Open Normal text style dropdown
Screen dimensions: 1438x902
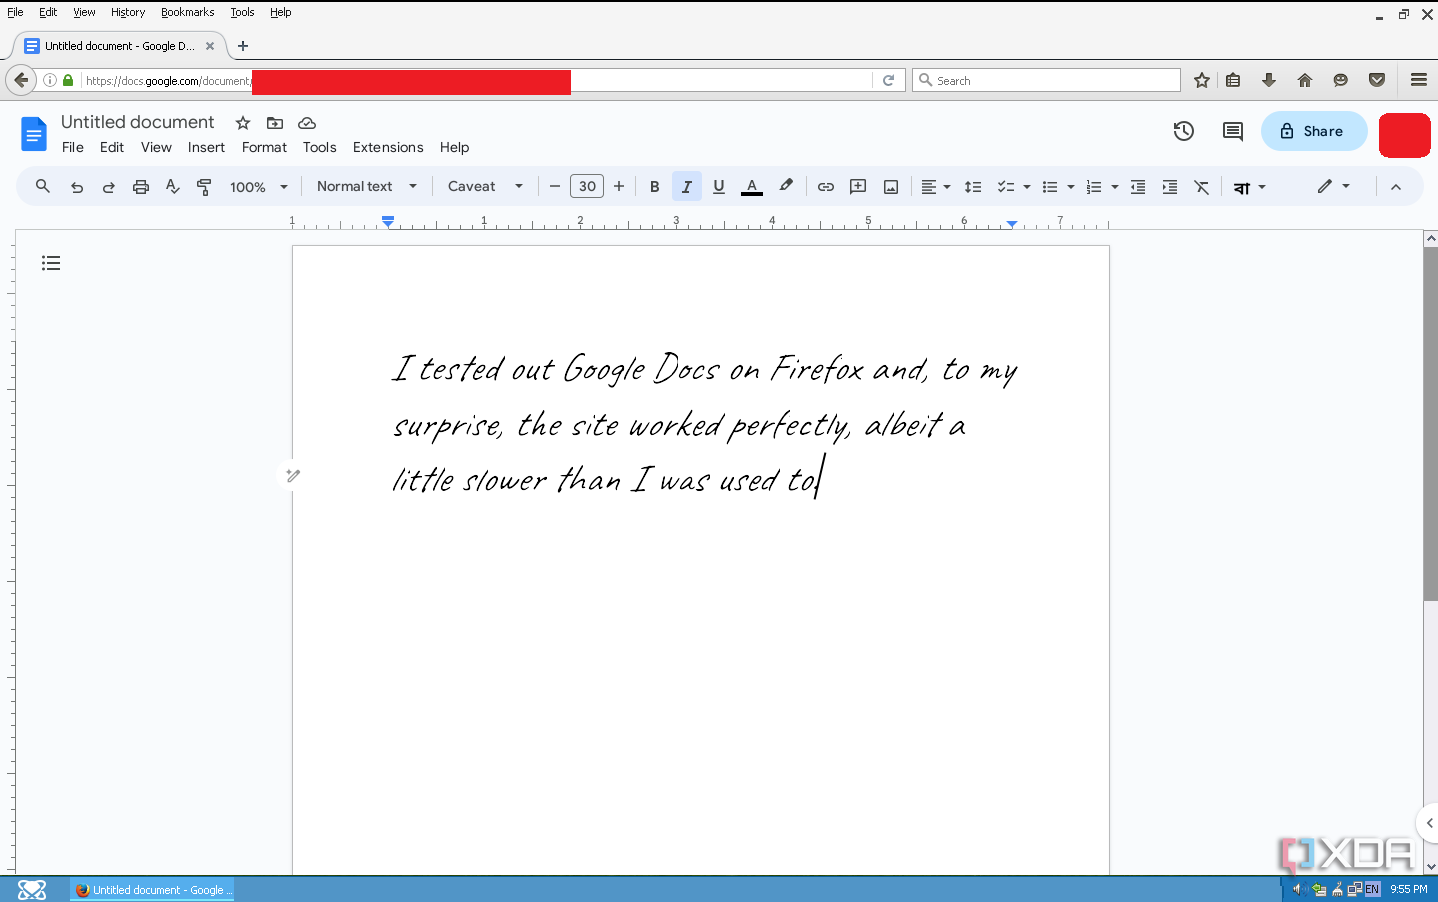pos(367,186)
